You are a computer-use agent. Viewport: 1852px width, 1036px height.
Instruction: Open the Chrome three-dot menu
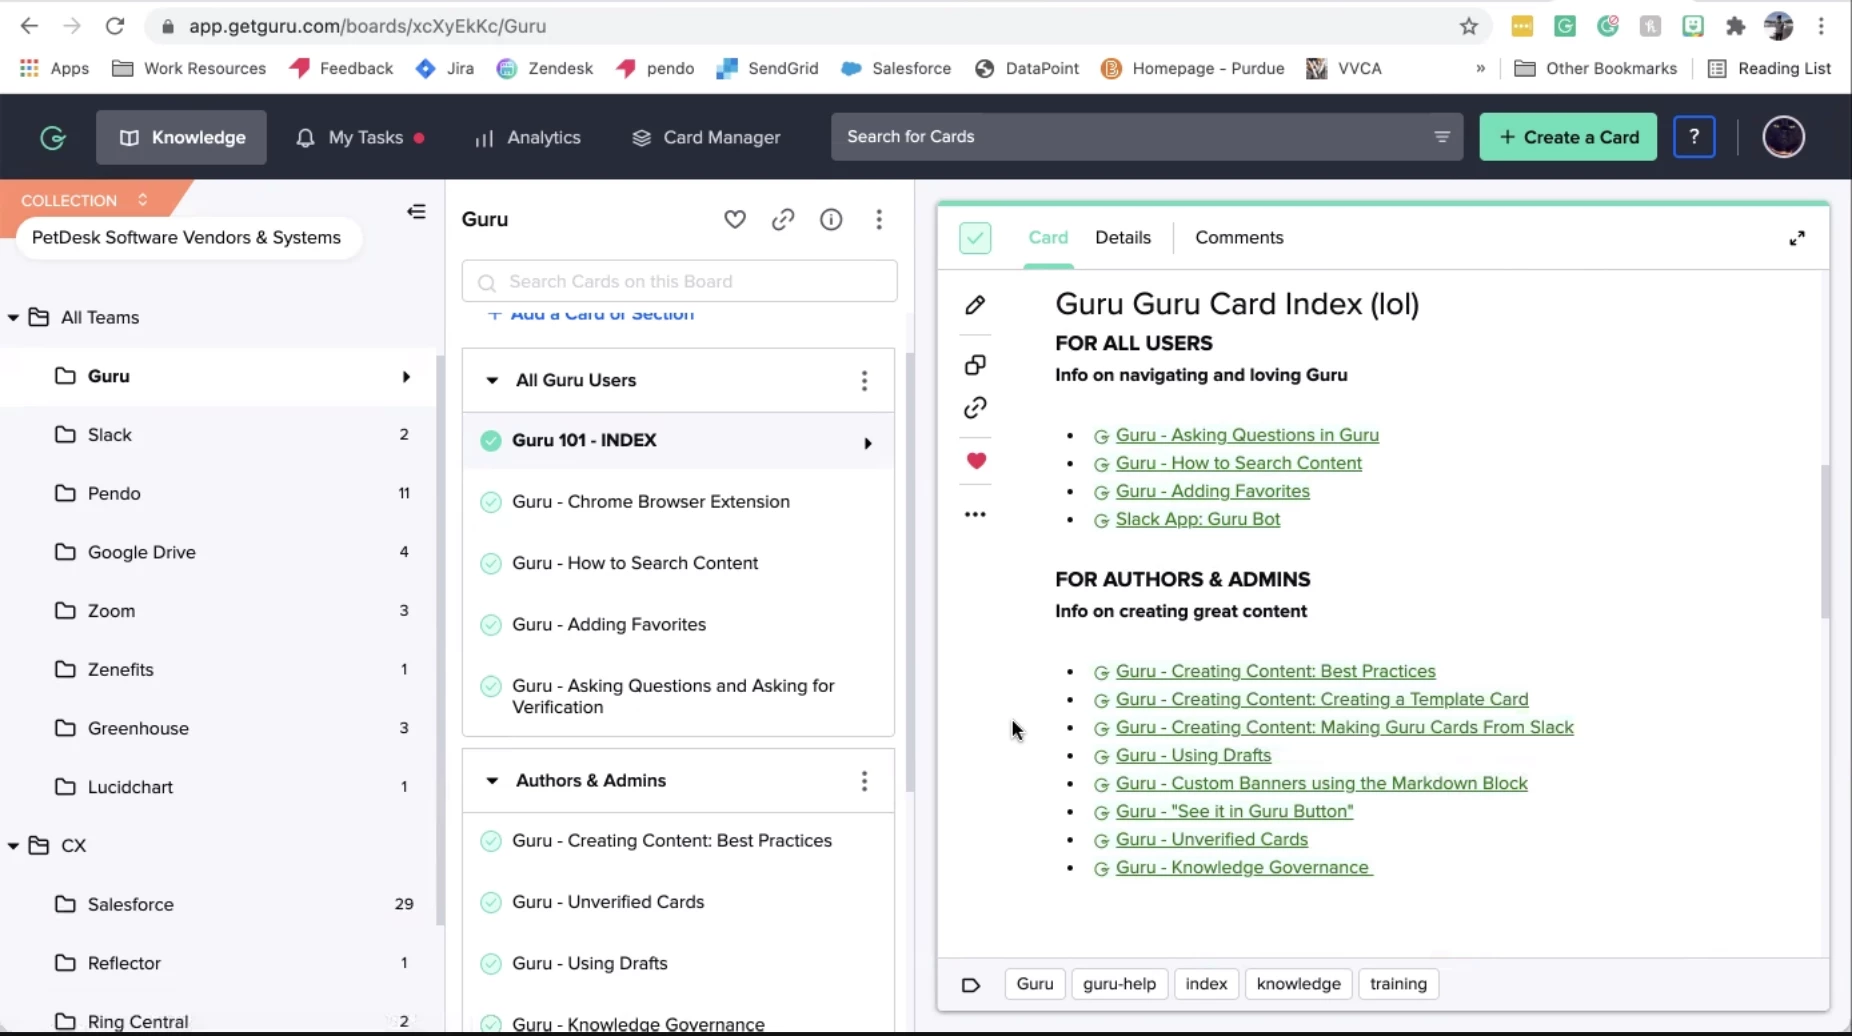(1821, 26)
